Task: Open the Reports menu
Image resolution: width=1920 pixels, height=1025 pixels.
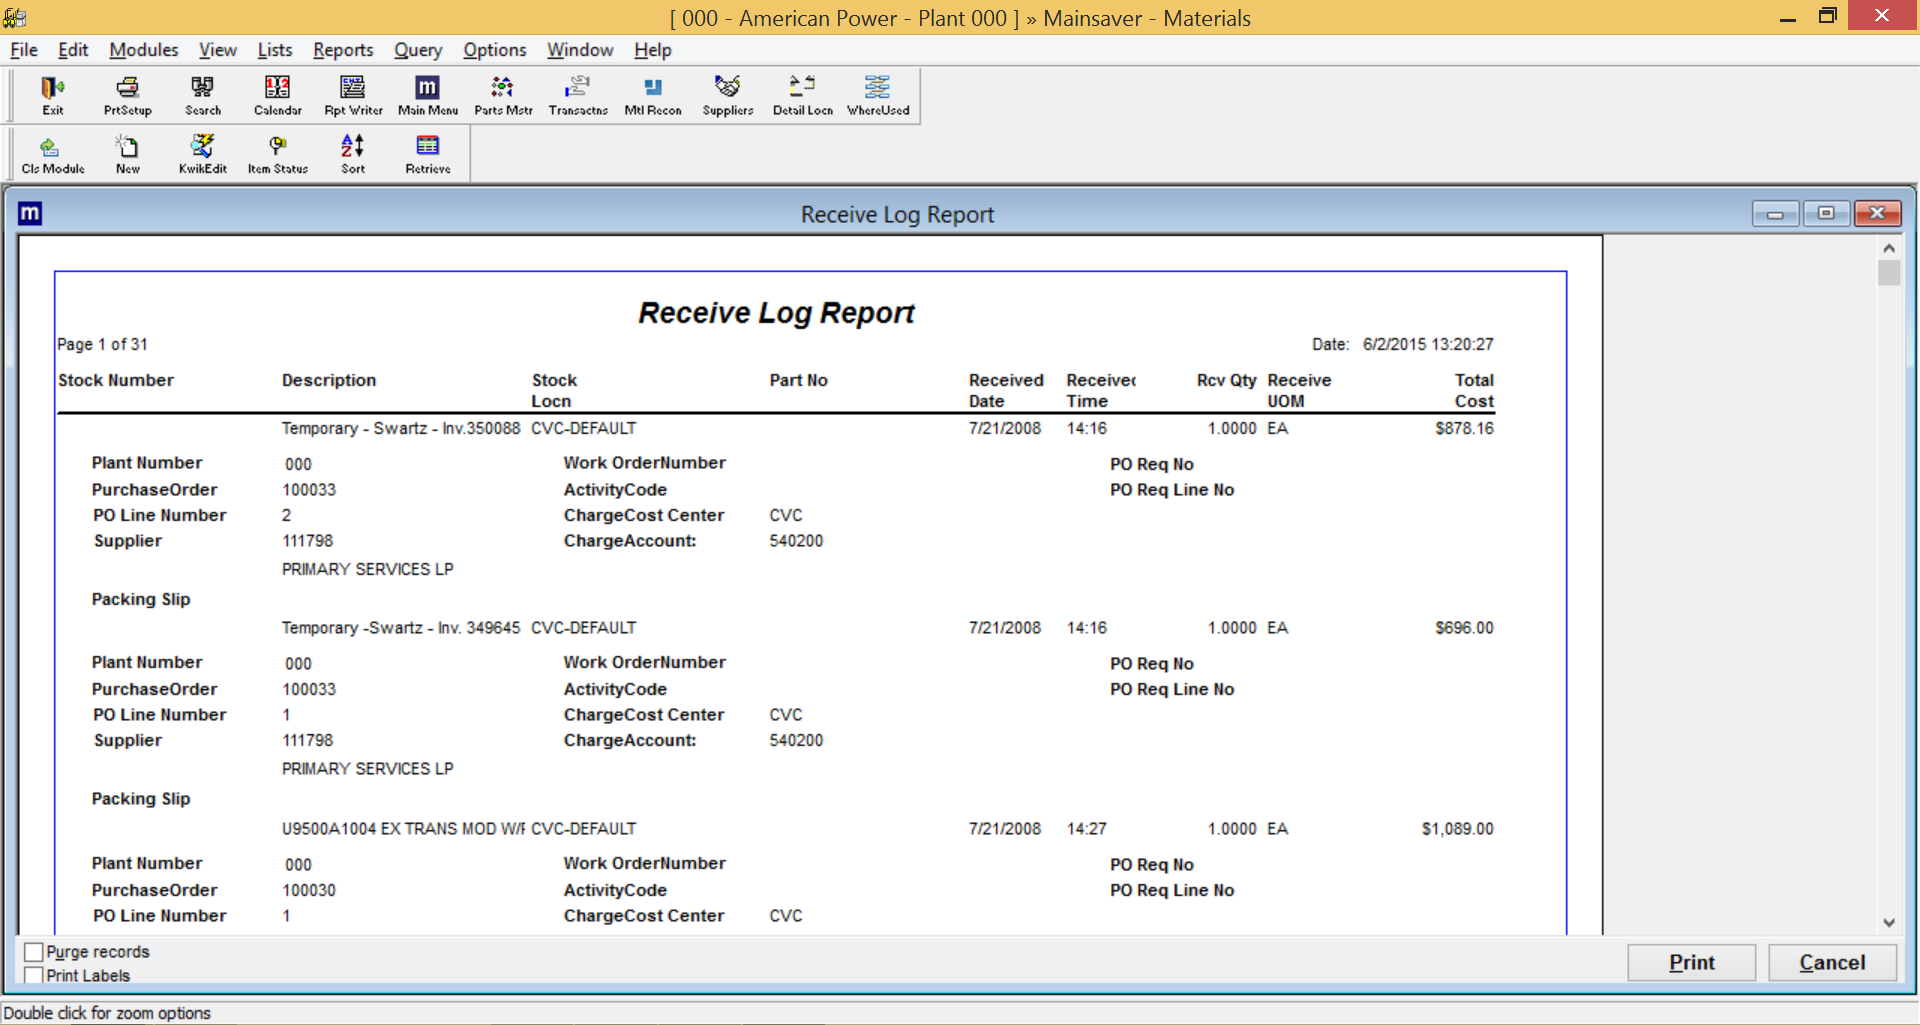Action: [x=343, y=50]
